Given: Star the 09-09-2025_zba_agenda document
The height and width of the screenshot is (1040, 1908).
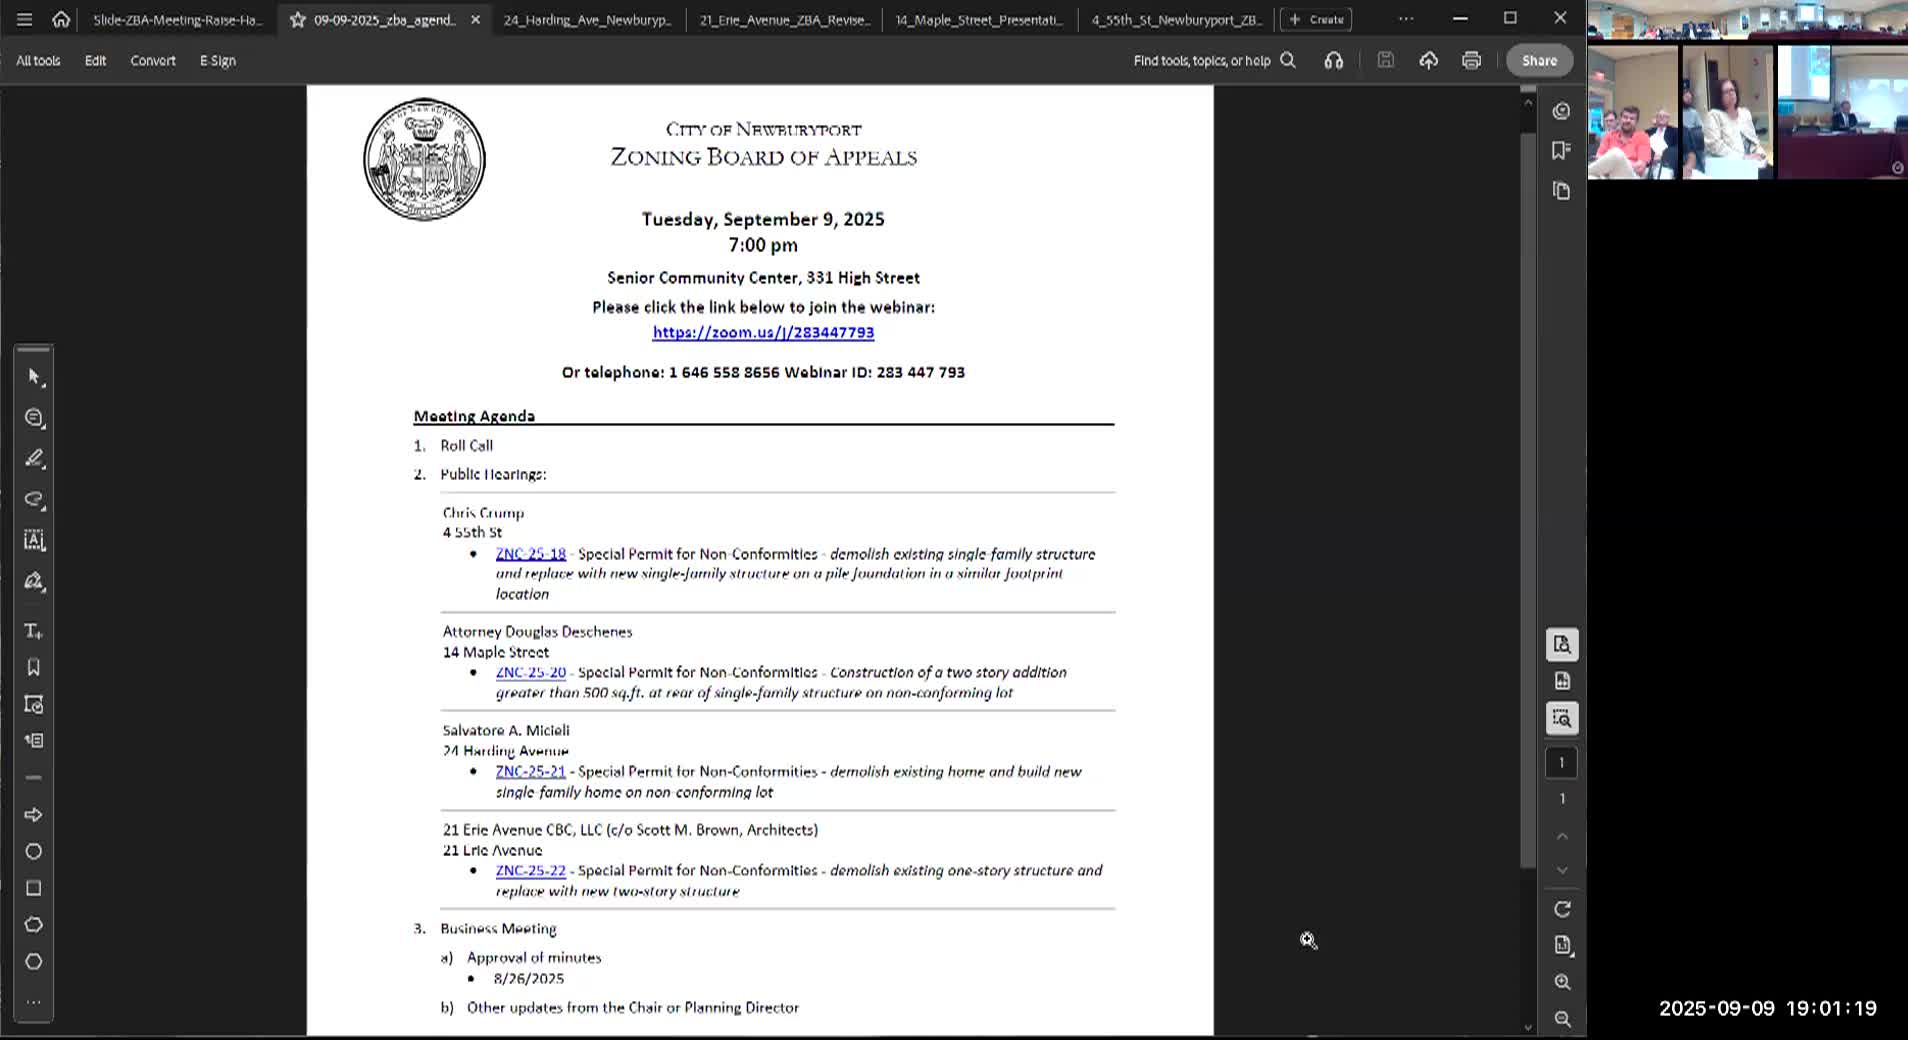Looking at the screenshot, I should 297,19.
